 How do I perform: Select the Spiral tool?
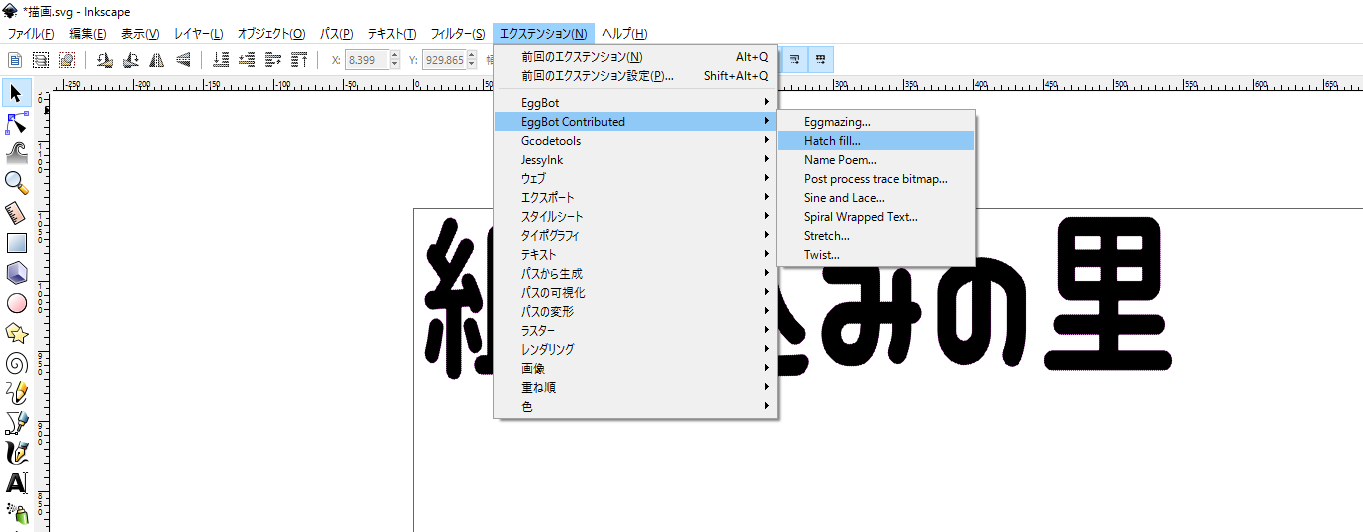(16, 362)
